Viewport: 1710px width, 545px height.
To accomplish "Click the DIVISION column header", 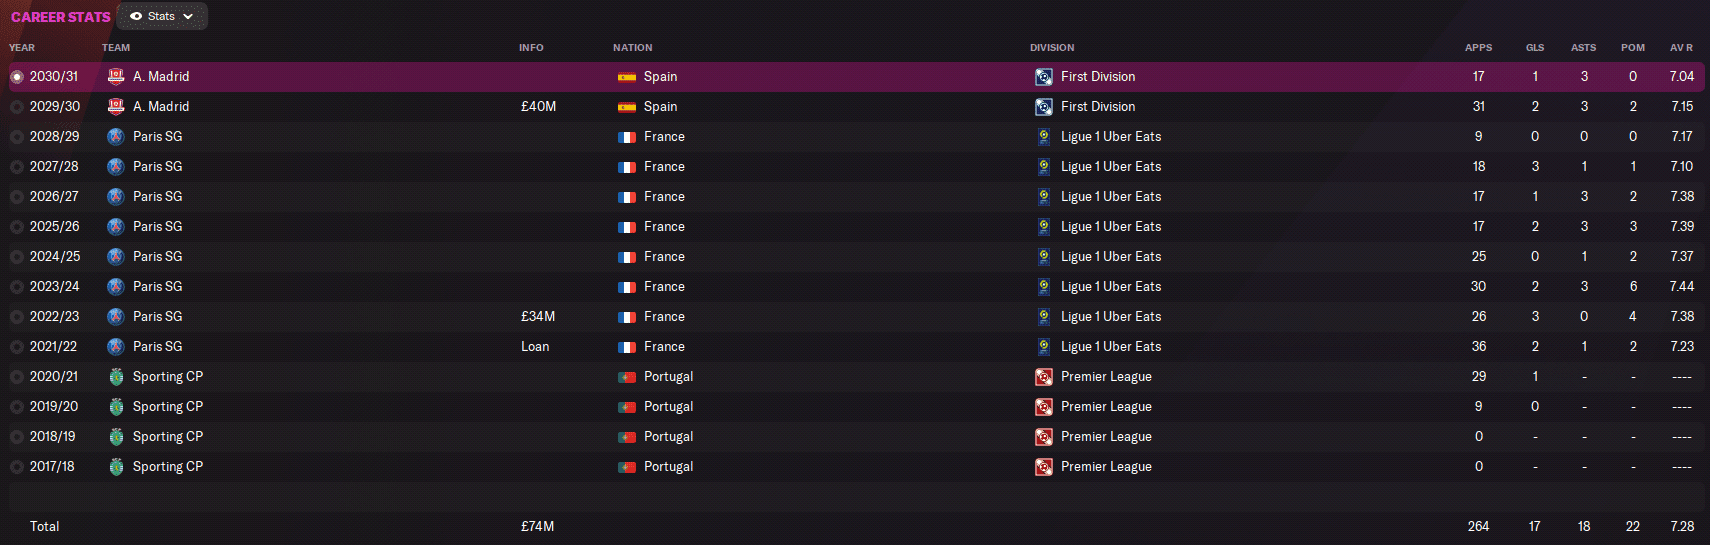I will 1052,47.
